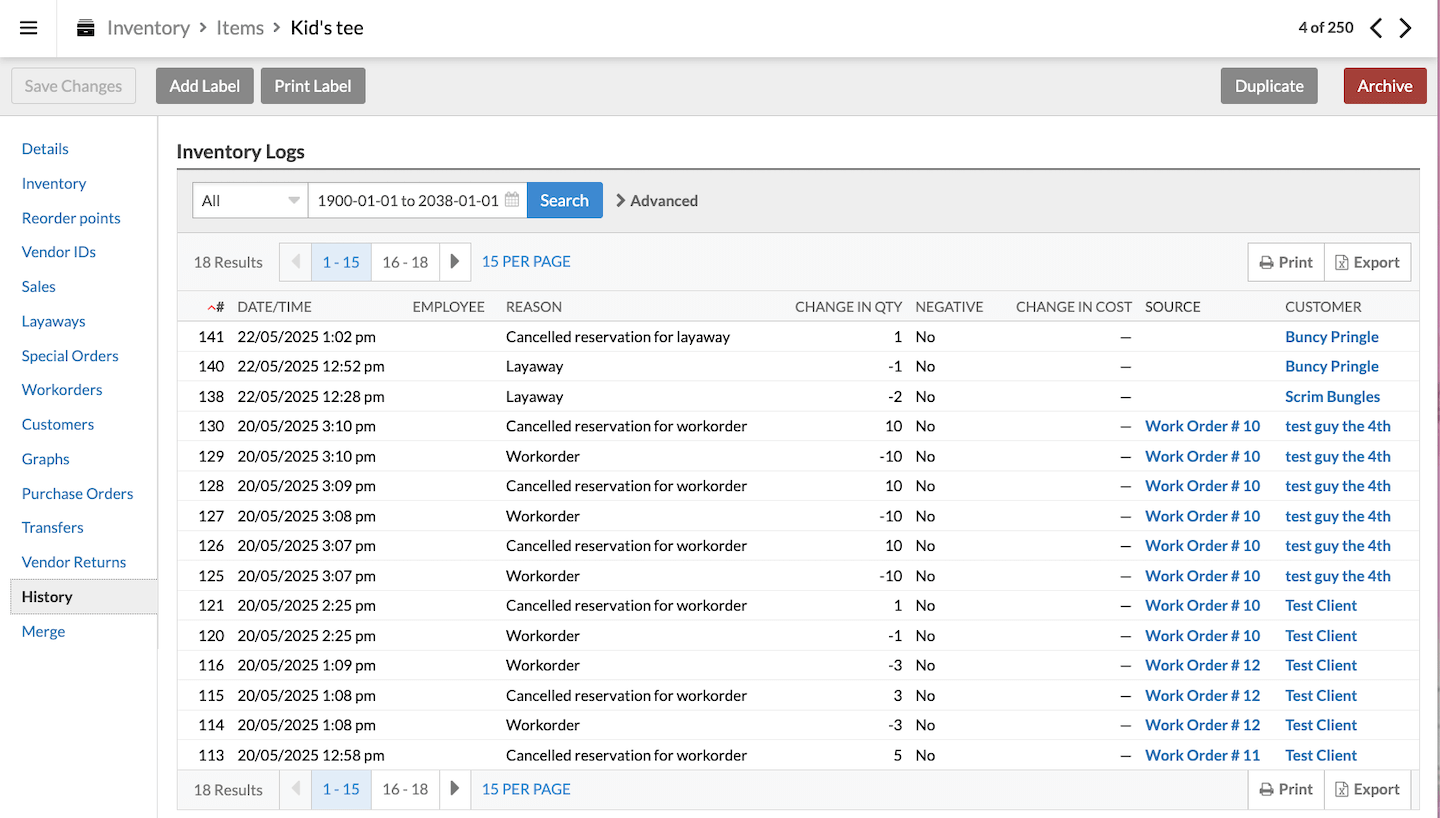Click 'Cancelled reservation for layaway' reason cell

[x=618, y=337]
